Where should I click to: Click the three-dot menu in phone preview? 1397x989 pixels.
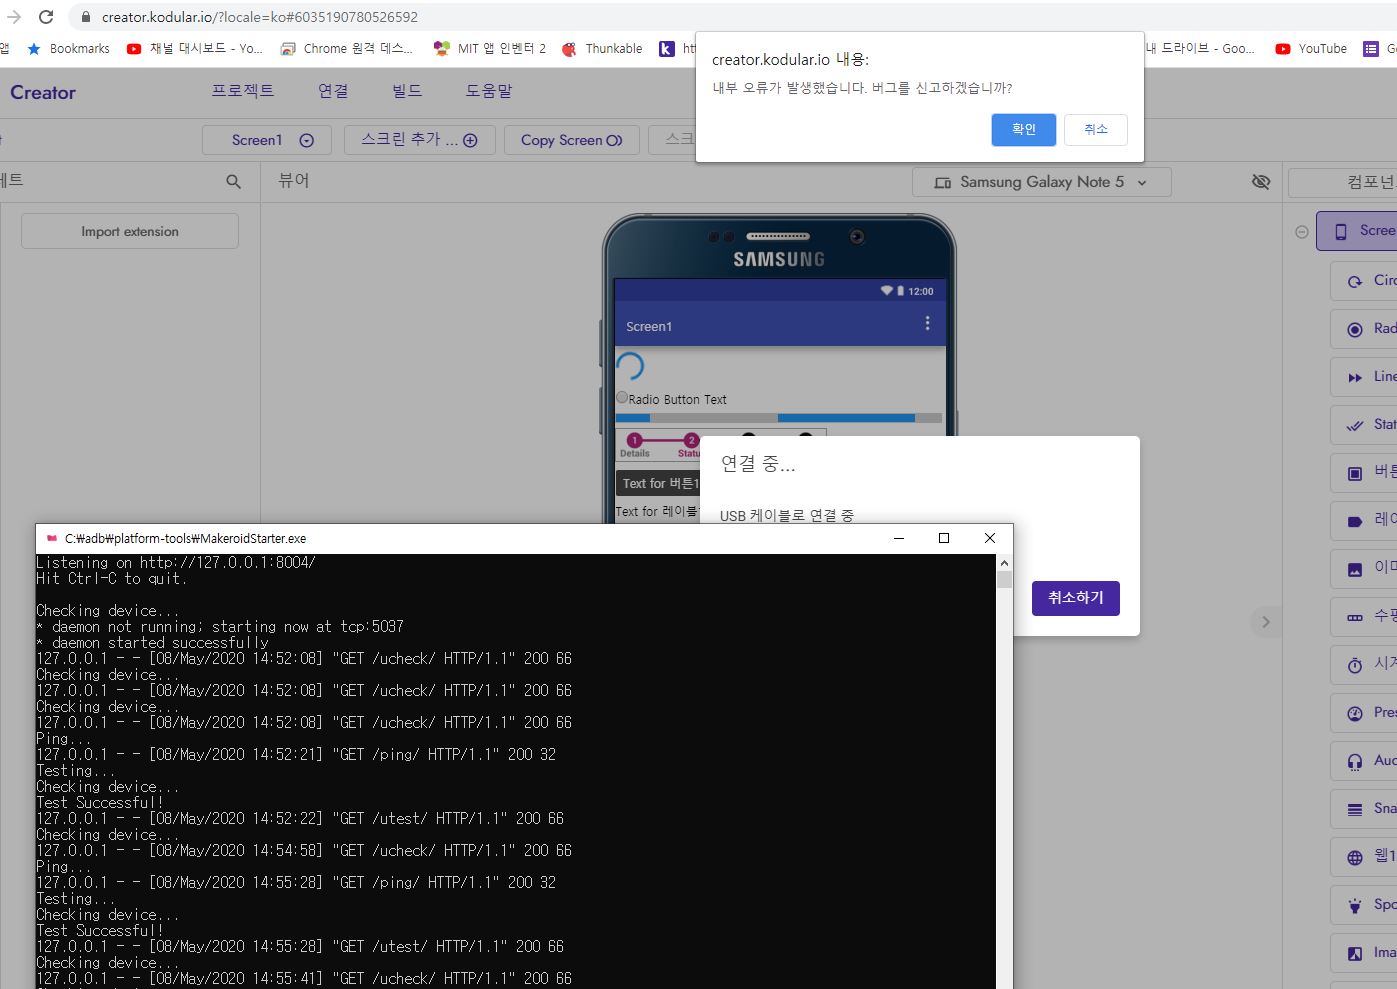(927, 323)
